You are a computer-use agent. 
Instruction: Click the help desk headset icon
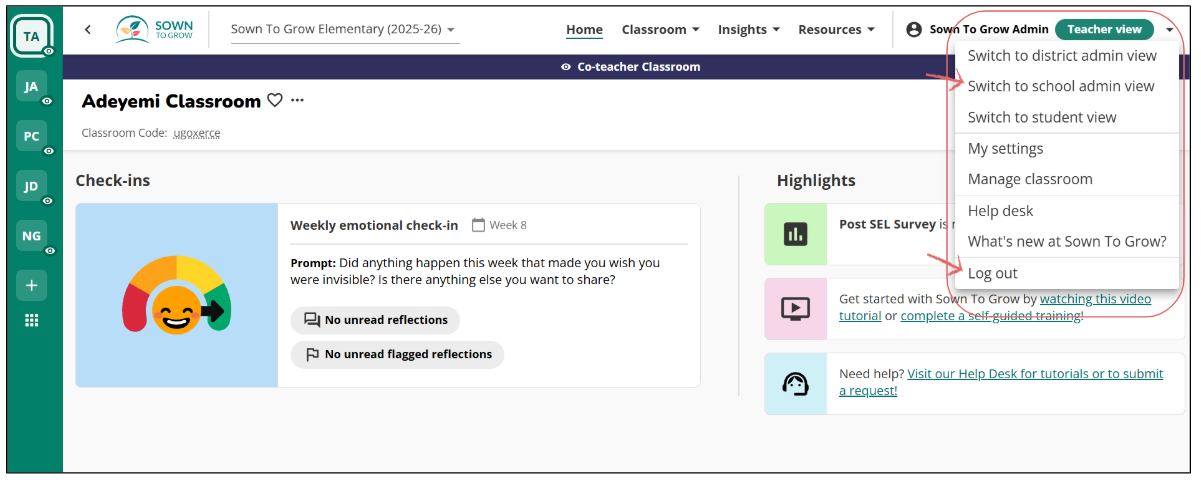click(x=796, y=384)
